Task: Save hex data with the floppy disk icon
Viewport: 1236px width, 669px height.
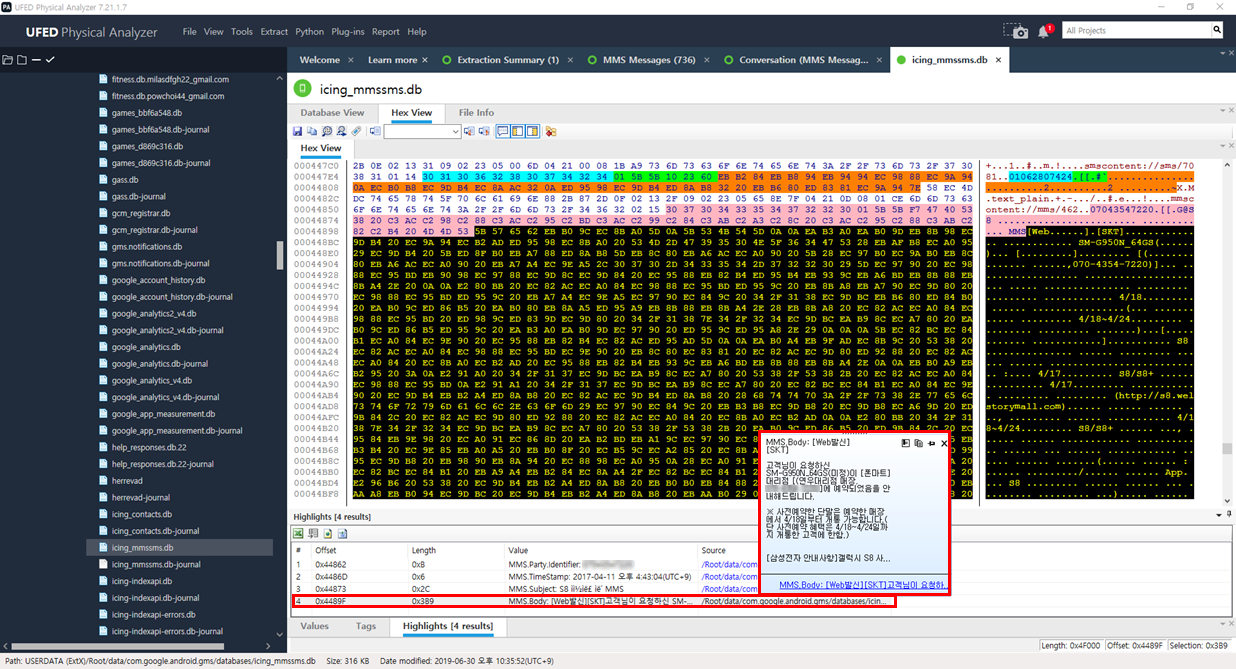Action: point(298,131)
